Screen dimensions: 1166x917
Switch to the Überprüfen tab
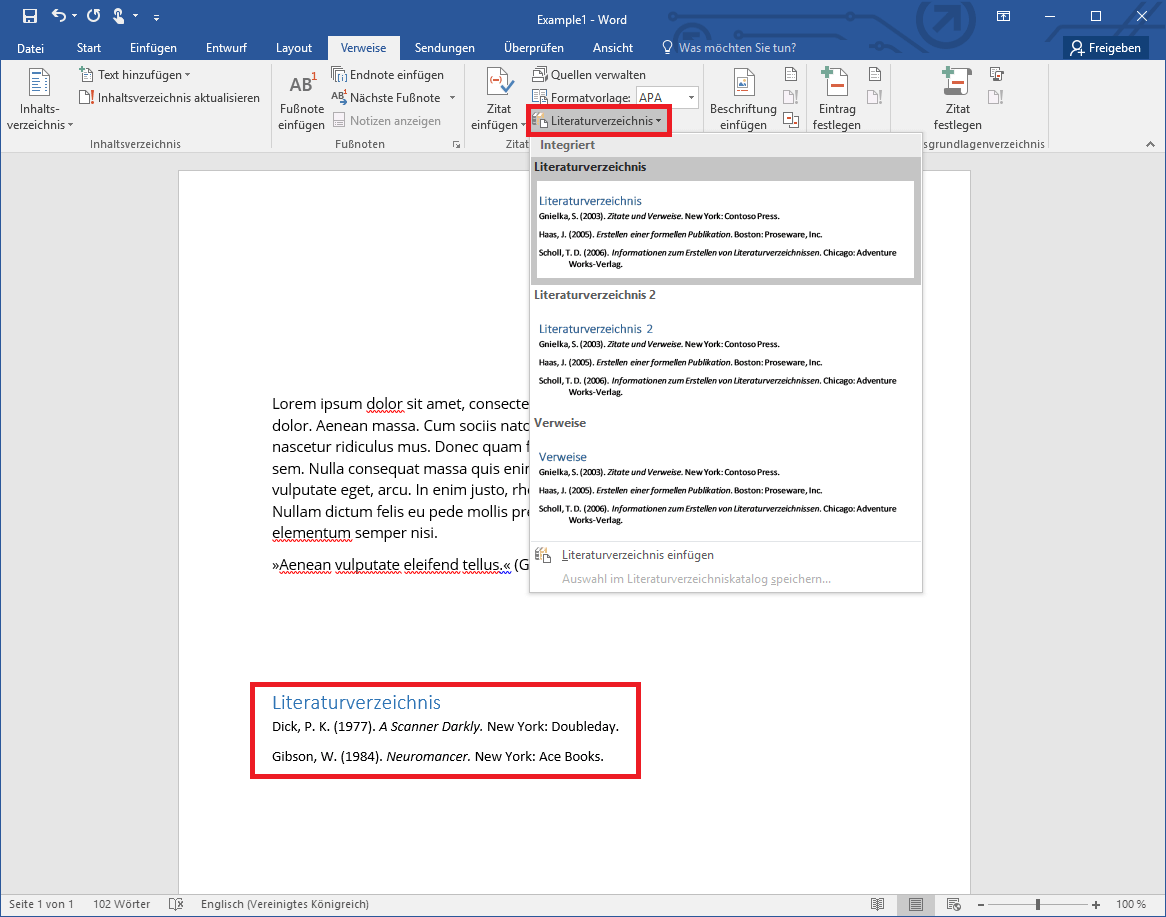click(534, 48)
